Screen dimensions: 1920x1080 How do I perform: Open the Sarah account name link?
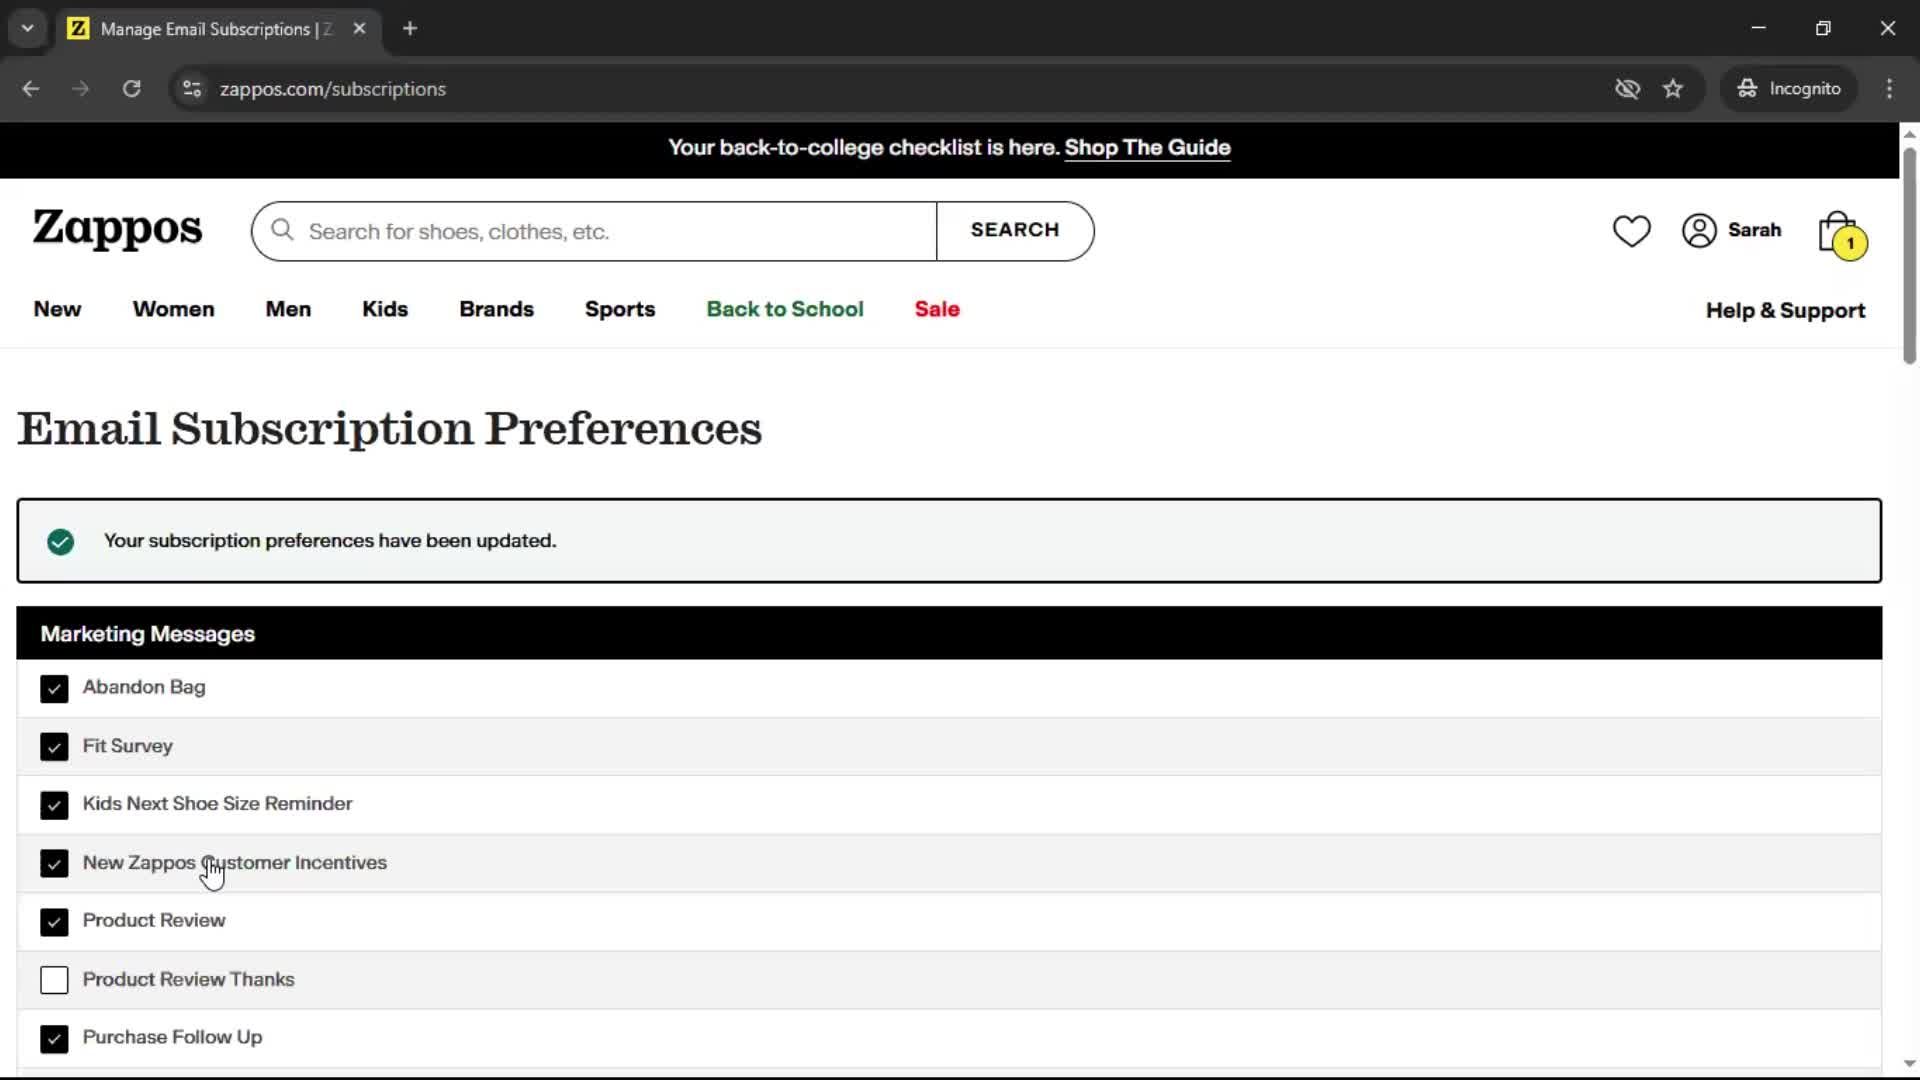[1754, 230]
